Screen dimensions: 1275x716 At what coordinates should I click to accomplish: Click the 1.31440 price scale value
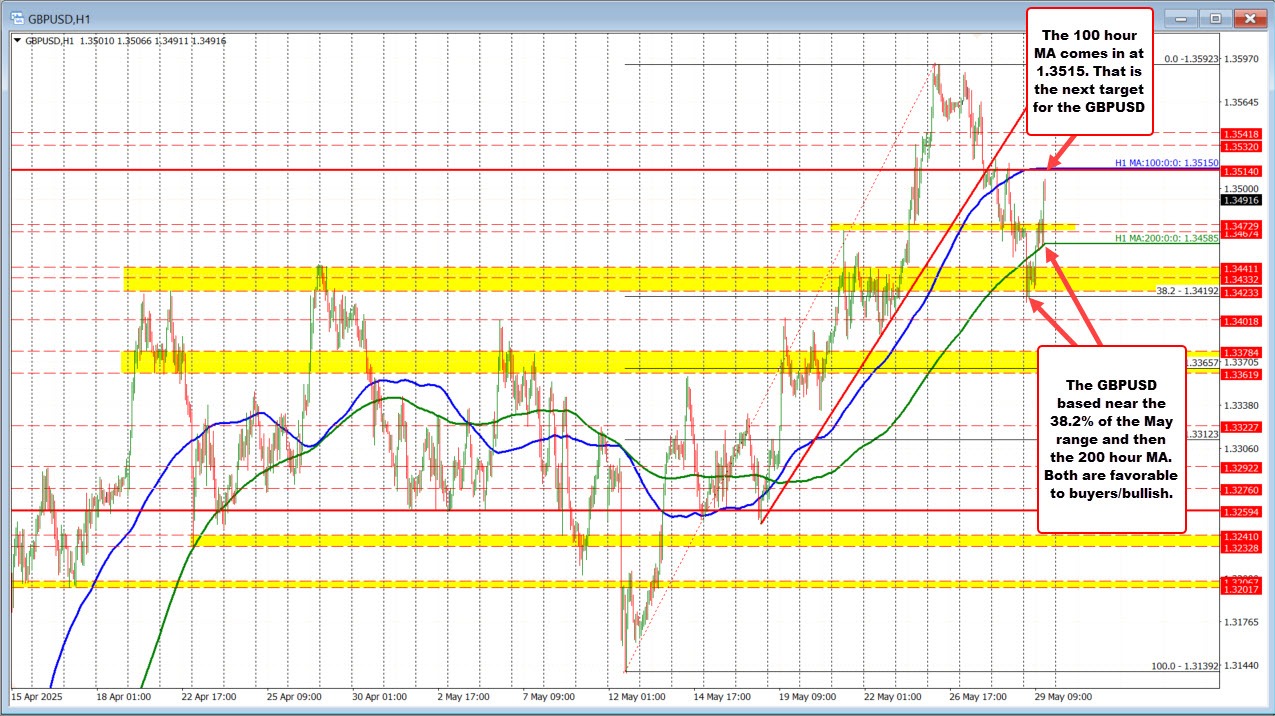coord(1242,665)
